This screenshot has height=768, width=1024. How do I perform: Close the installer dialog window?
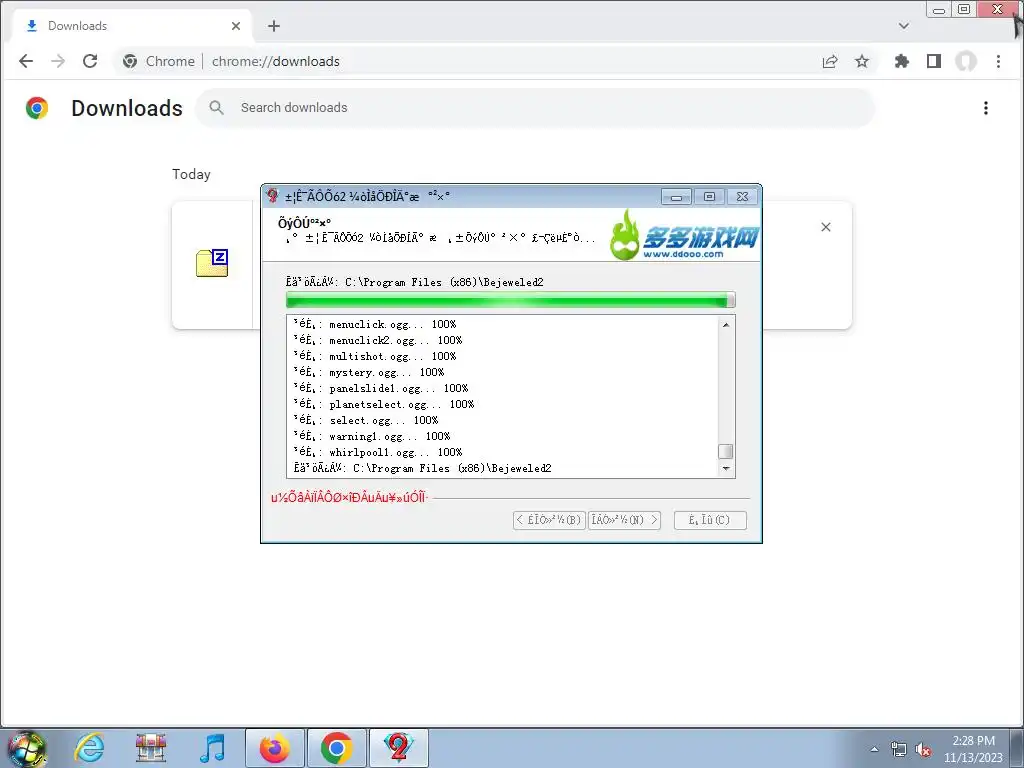[743, 197]
